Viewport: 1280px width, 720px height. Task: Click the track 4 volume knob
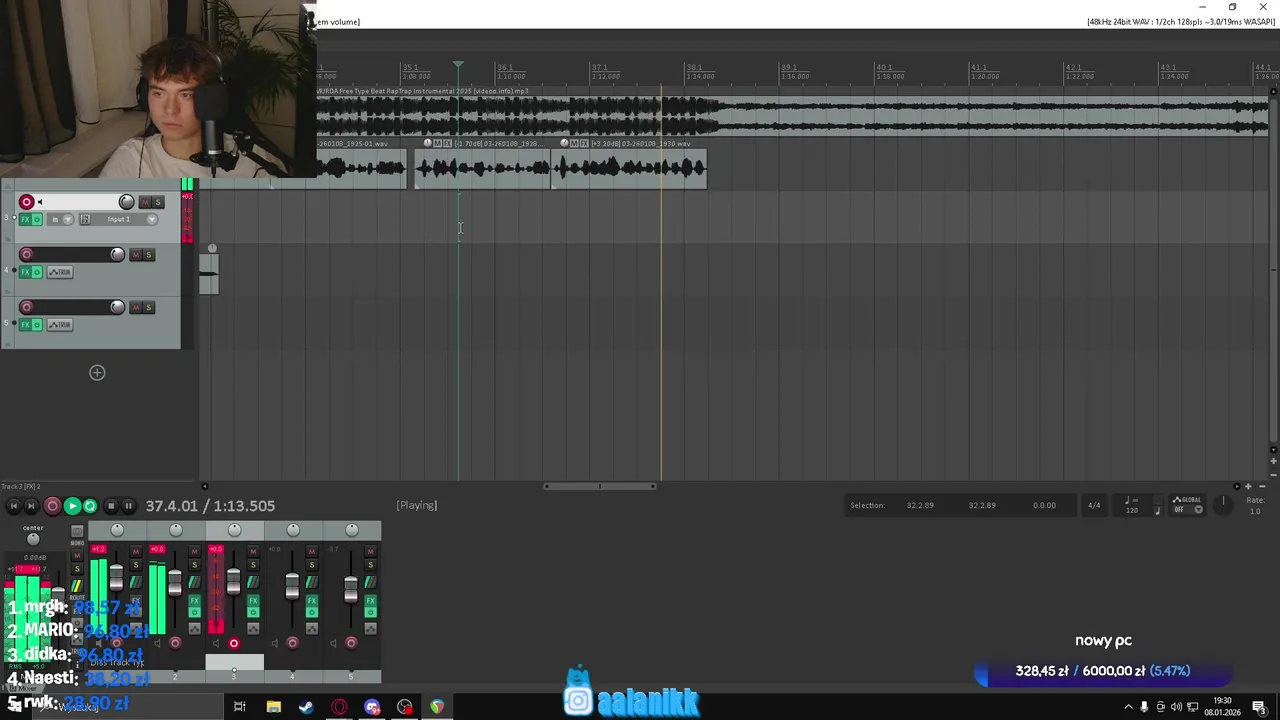[117, 254]
